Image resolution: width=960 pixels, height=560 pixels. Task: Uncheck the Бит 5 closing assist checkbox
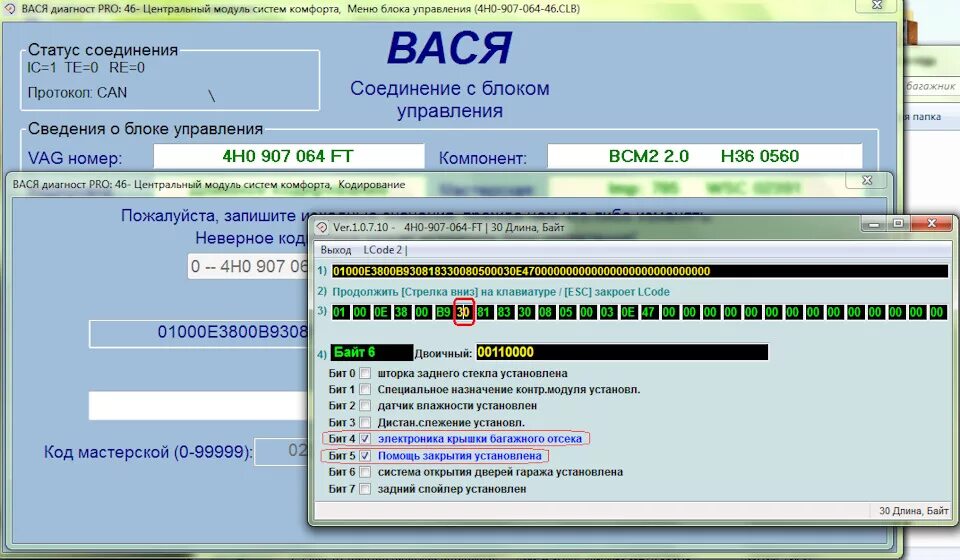coord(365,456)
